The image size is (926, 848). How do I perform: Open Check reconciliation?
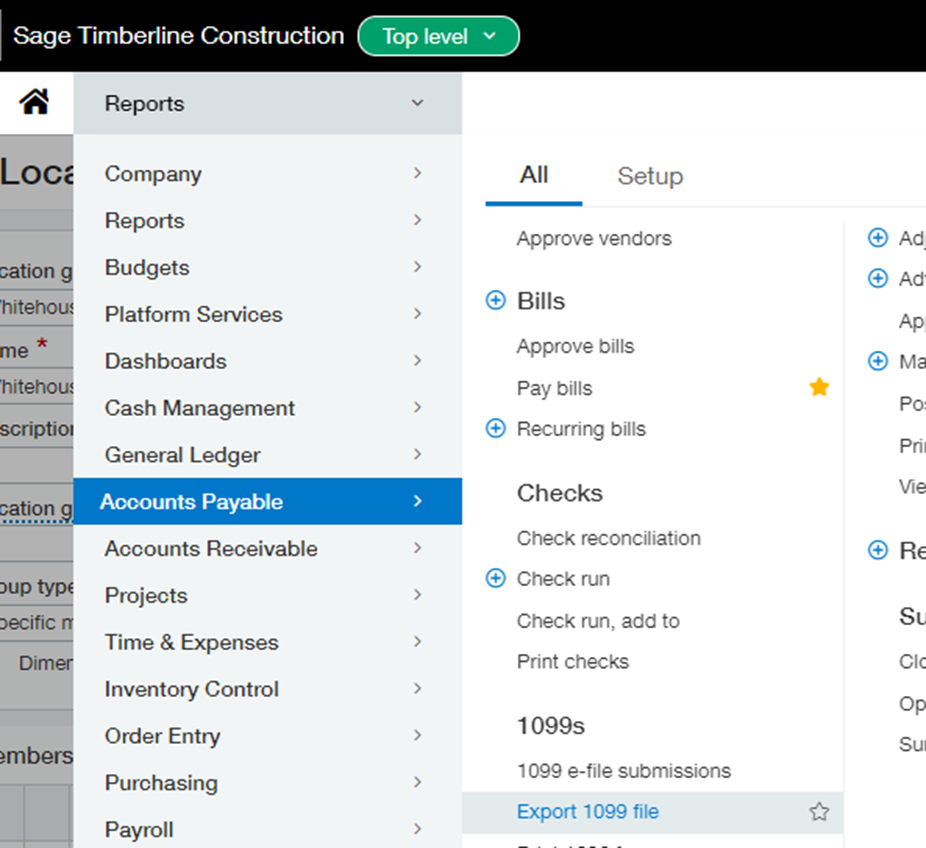609,538
